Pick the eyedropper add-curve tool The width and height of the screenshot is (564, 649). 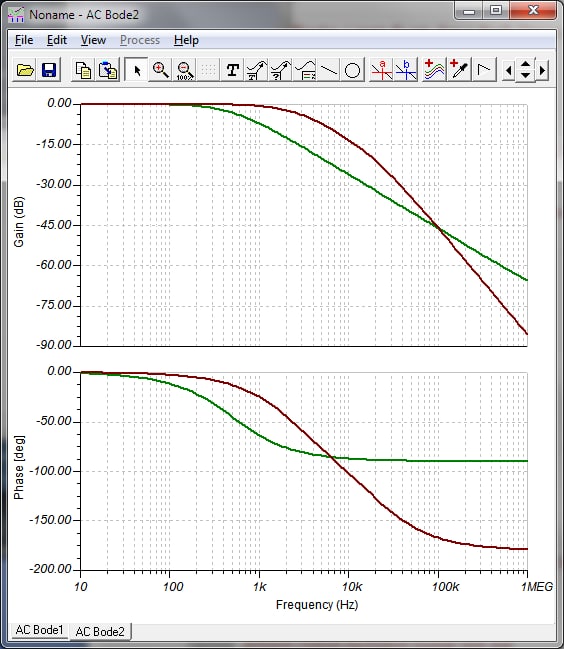click(458, 70)
